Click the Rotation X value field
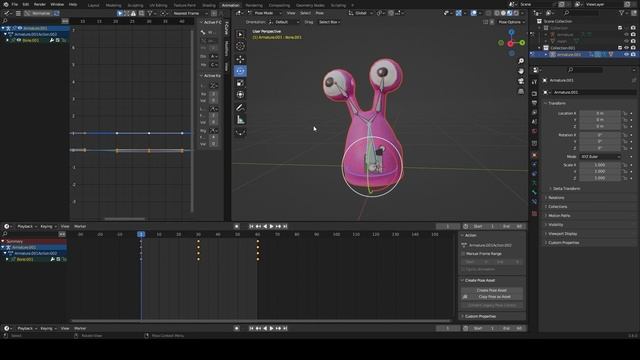Viewport: 640px width, 360px height. pyautogui.click(x=600, y=135)
